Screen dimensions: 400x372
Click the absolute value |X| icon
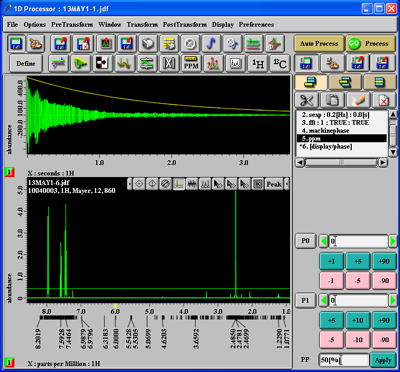169,63
